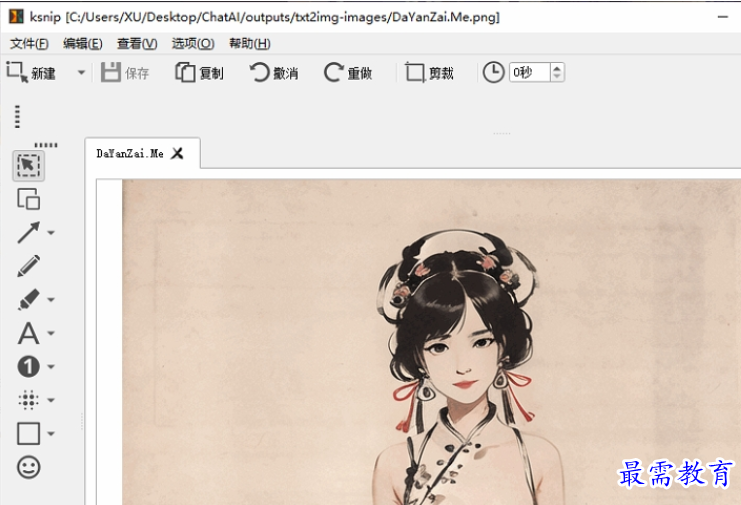Select the Arrow drawing tool
The width and height of the screenshot is (741, 505).
(x=28, y=232)
